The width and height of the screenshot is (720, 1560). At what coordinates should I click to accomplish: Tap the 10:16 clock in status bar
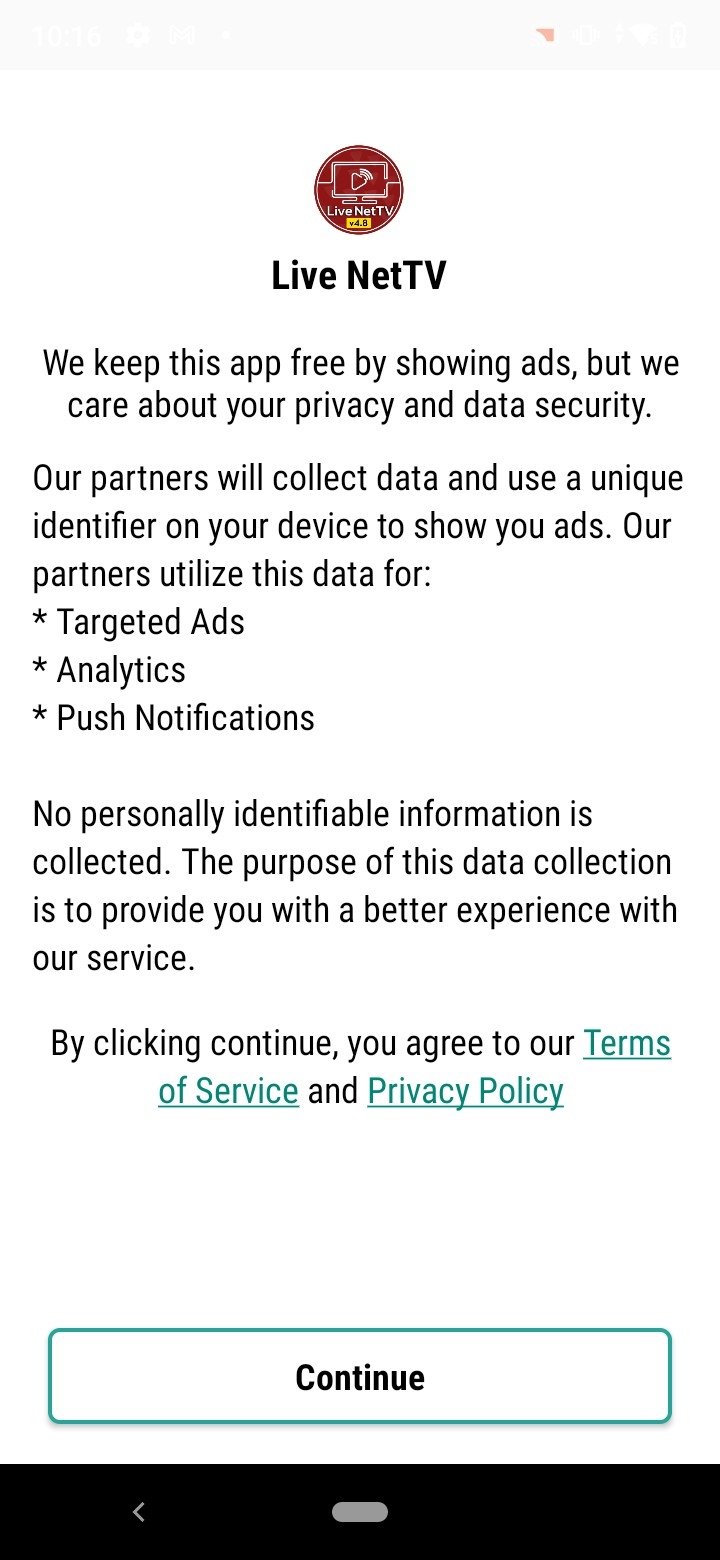(67, 37)
